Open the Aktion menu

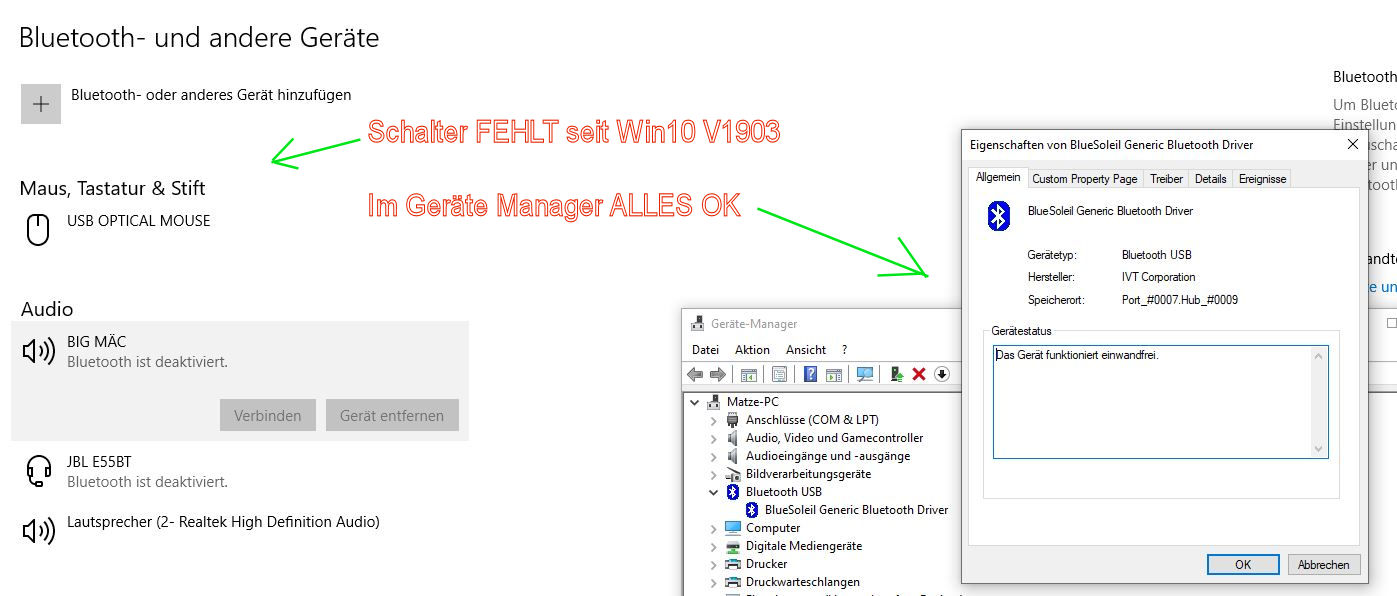752,350
